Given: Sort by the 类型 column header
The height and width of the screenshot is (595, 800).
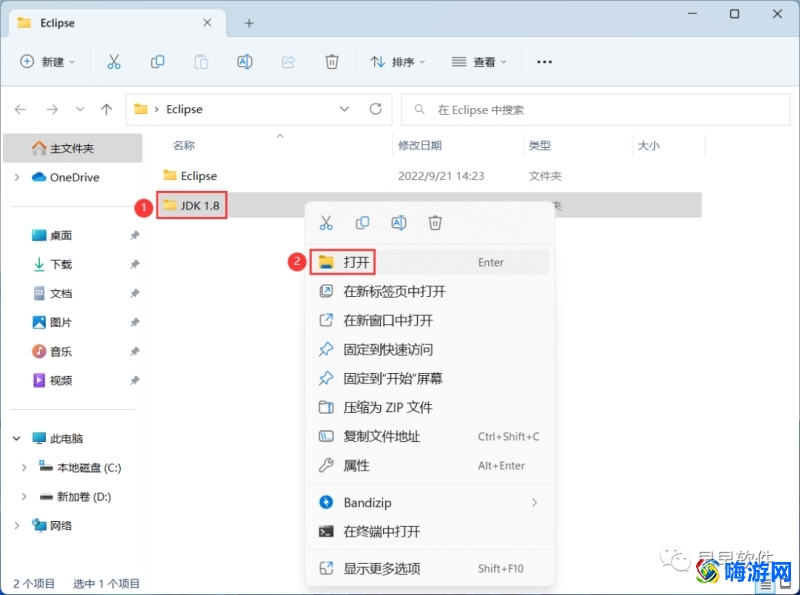Looking at the screenshot, I should [539, 145].
